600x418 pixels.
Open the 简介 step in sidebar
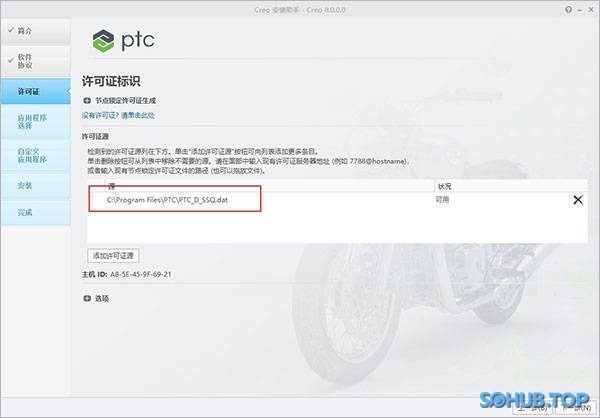click(35, 31)
